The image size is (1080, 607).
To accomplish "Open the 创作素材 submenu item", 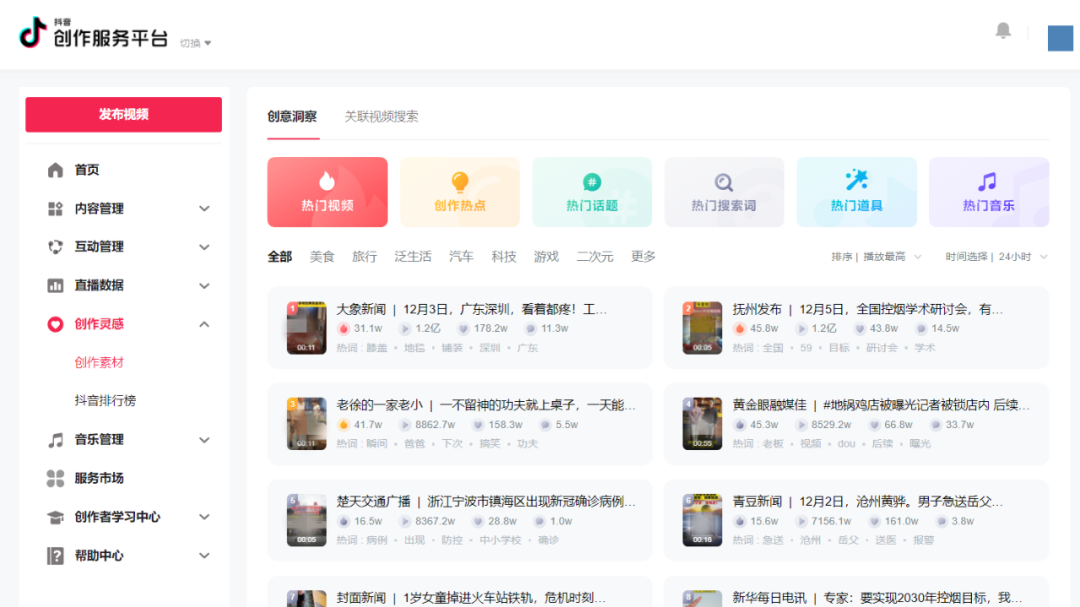I will [x=99, y=362].
